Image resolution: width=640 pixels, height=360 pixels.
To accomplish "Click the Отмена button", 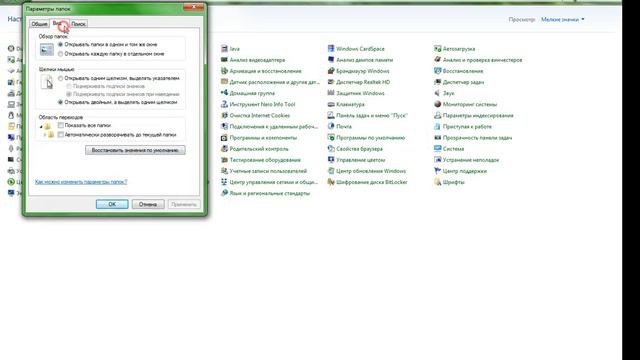I will 148,204.
